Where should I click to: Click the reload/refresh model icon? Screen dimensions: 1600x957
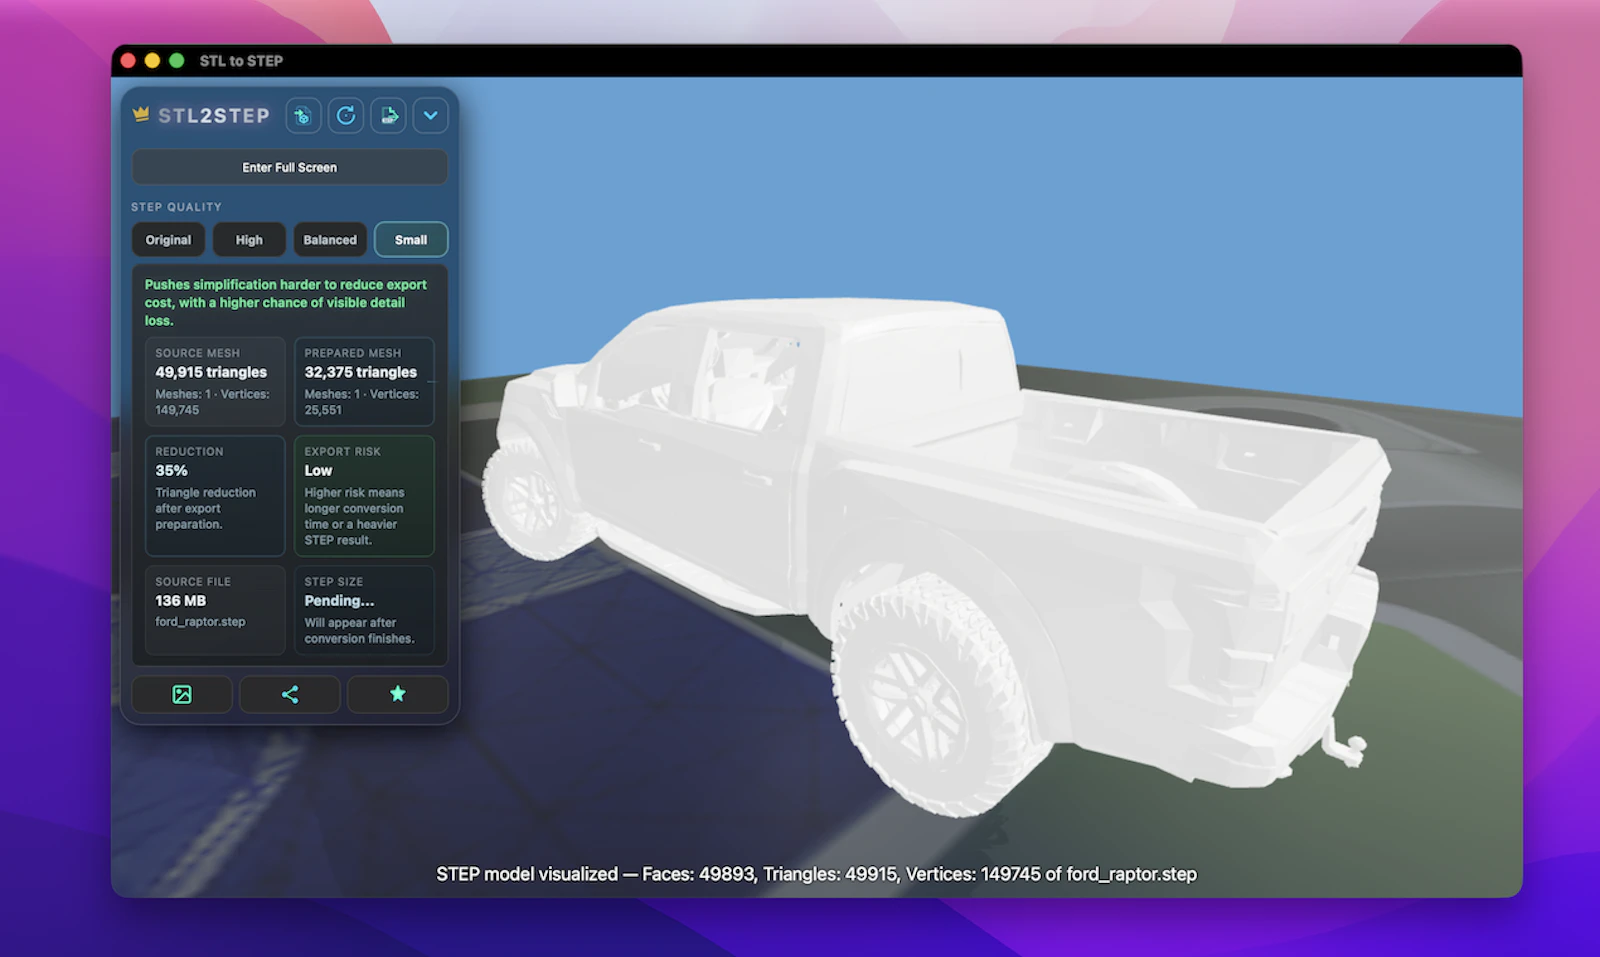point(346,116)
